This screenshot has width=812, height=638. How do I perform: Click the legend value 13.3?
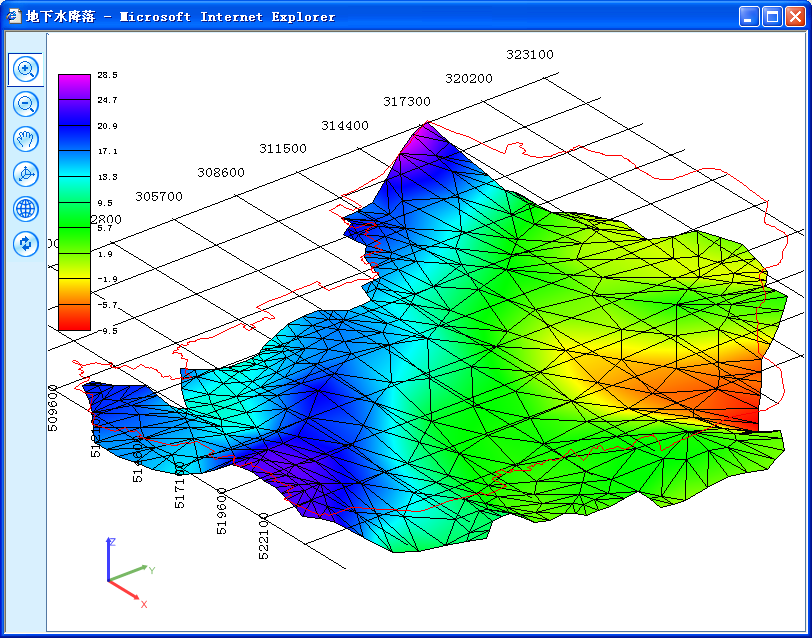click(107, 177)
